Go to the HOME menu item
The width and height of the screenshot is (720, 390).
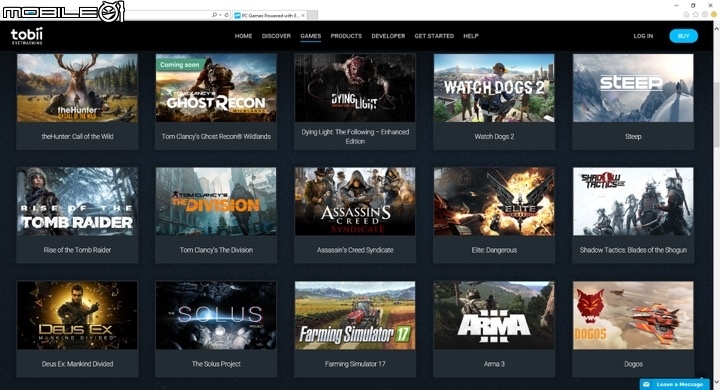point(243,36)
